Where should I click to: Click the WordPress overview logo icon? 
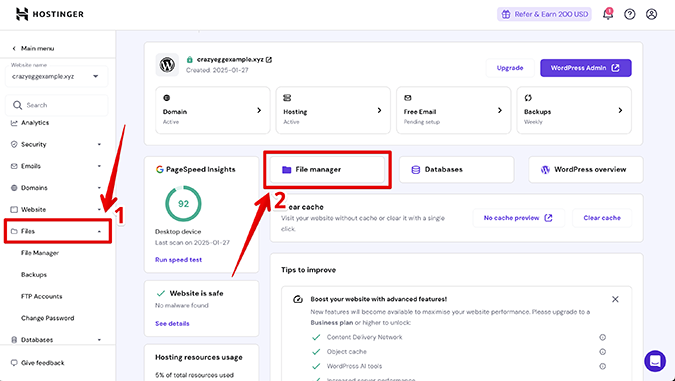545,170
